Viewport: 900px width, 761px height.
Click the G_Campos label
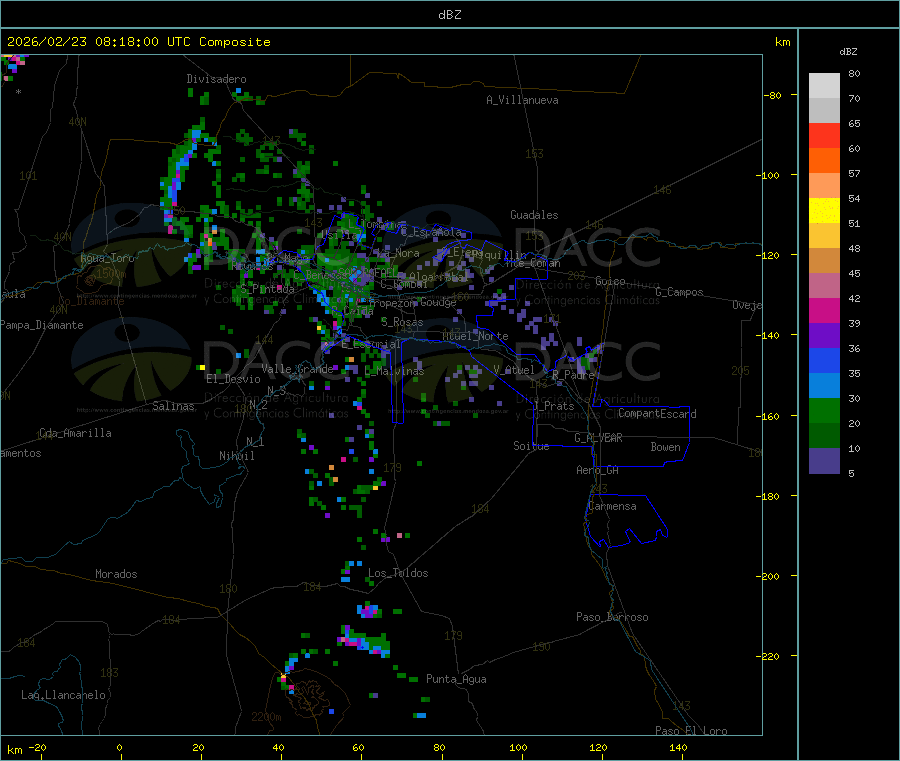(680, 292)
